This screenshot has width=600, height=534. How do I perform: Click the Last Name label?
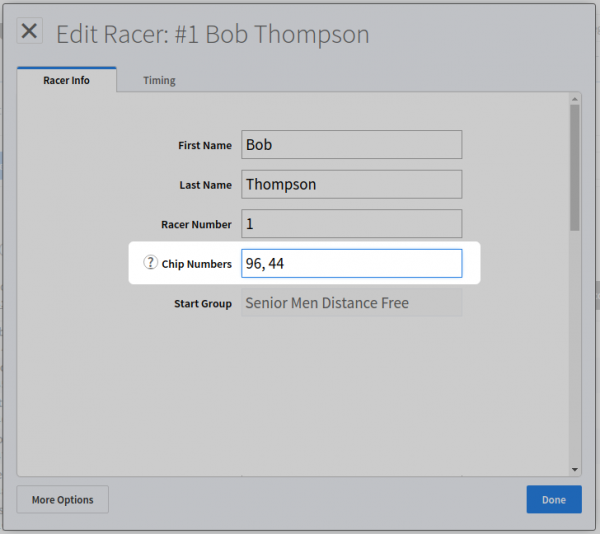204,185
